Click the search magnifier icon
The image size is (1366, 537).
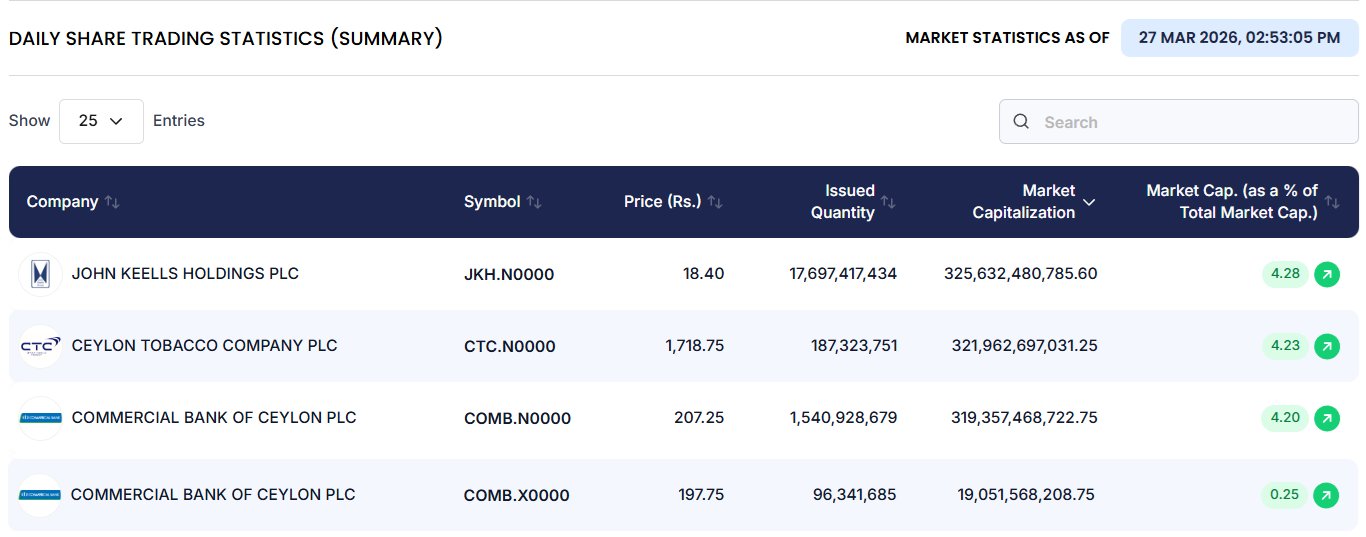point(1021,122)
